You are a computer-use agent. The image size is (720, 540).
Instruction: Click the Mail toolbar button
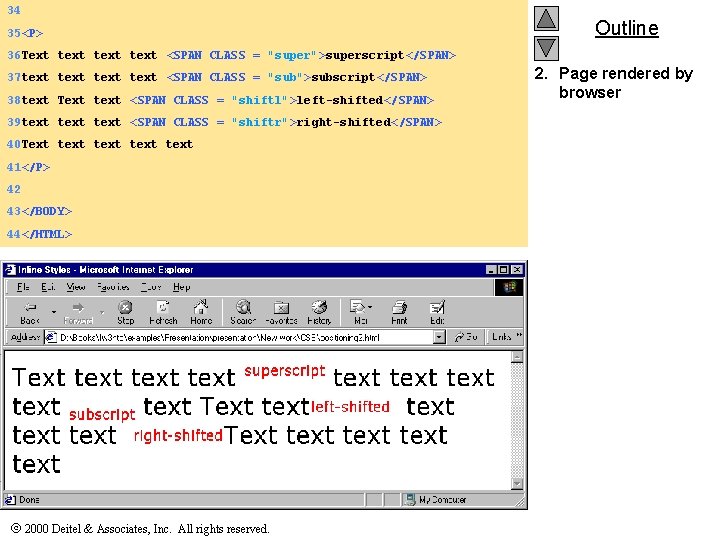coord(360,313)
